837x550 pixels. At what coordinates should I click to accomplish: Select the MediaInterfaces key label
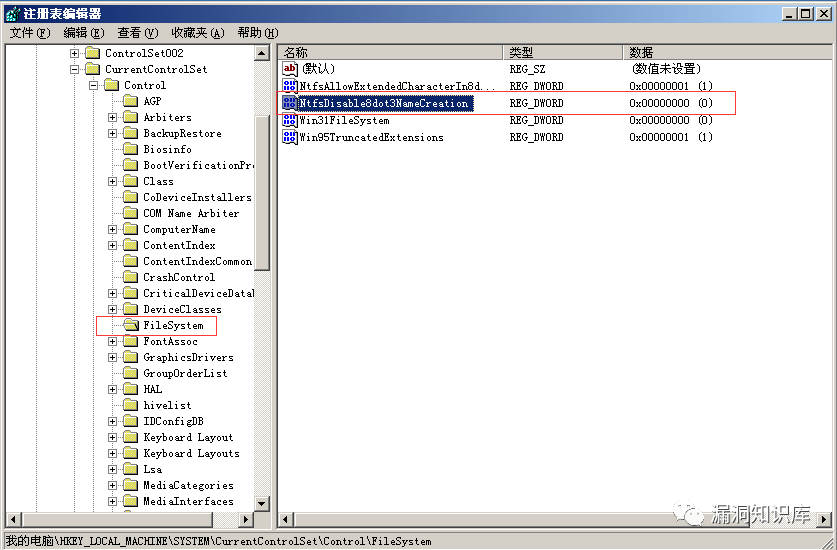pyautogui.click(x=188, y=501)
